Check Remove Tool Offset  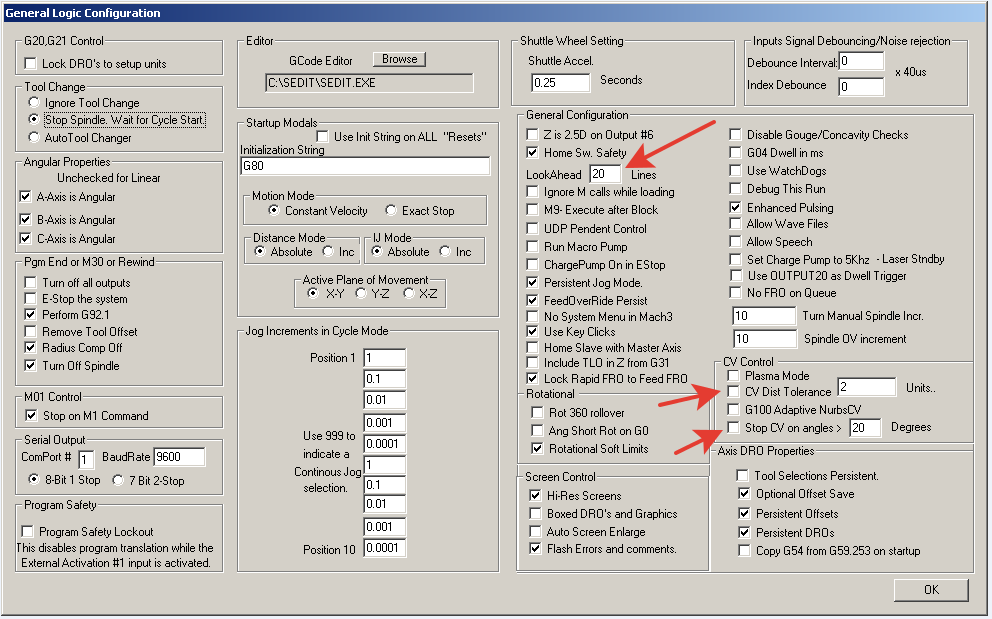click(x=30, y=331)
